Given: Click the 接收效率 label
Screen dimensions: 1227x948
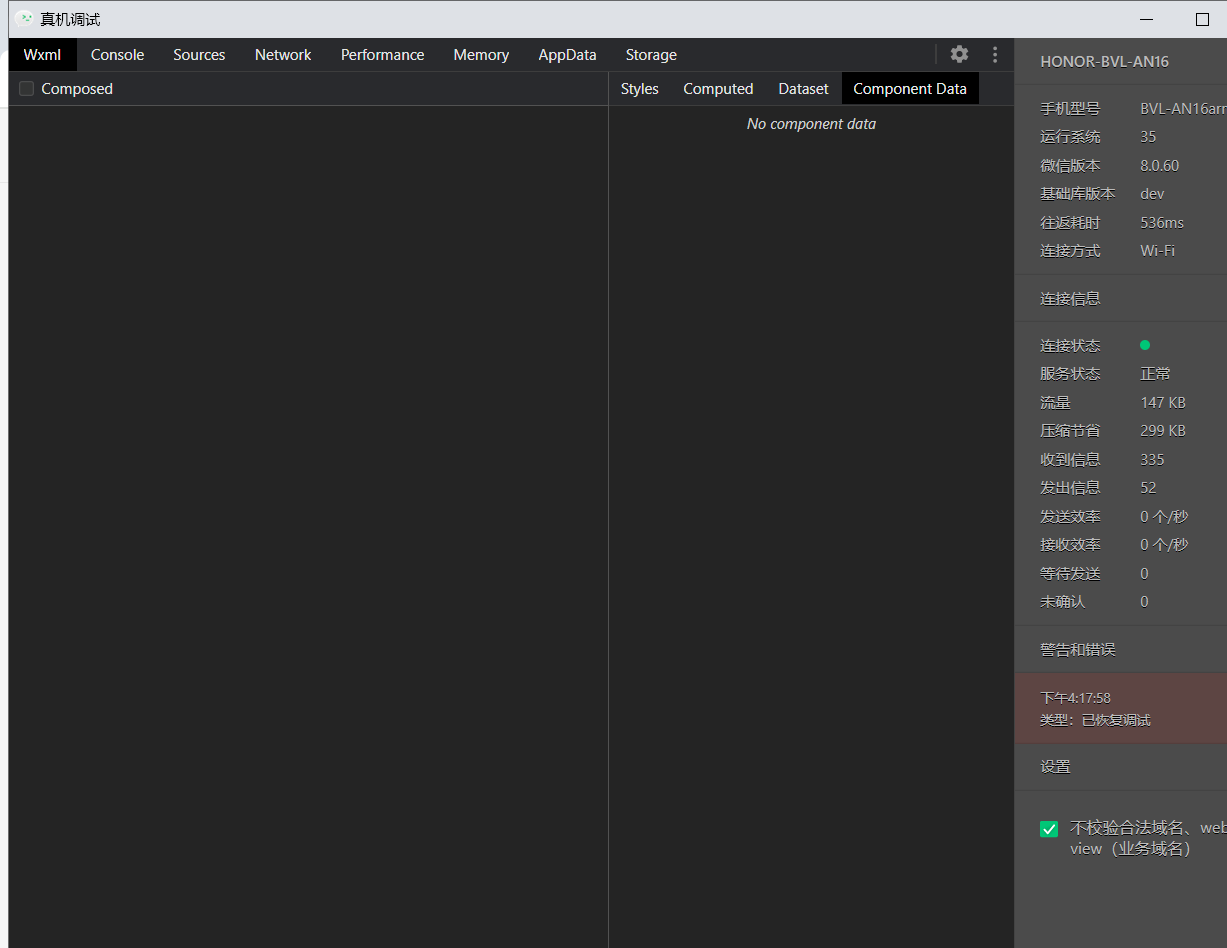Looking at the screenshot, I should (1070, 545).
